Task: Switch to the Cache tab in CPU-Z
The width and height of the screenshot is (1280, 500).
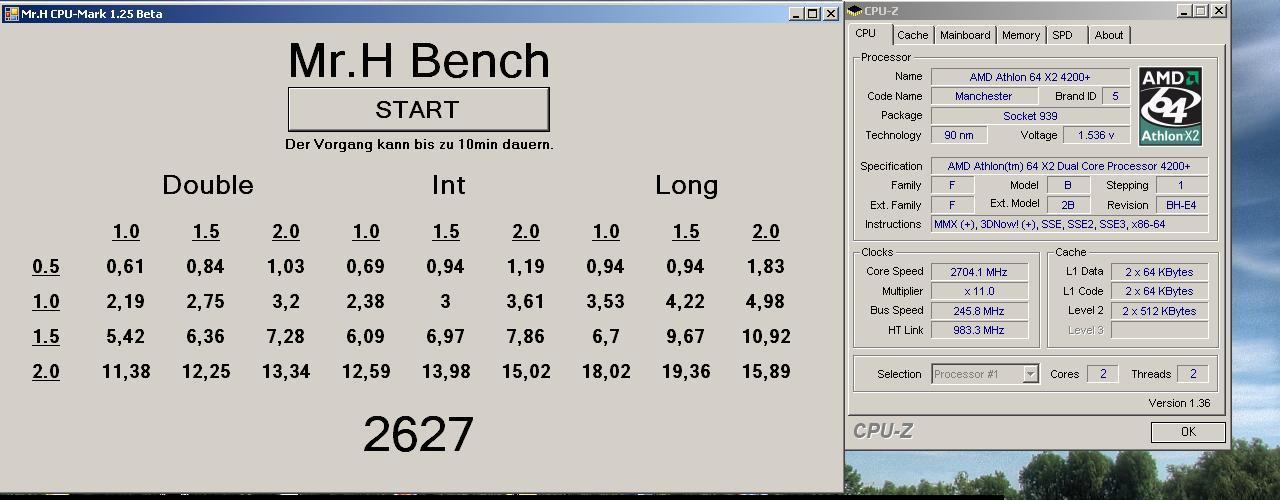Action: pos(912,35)
